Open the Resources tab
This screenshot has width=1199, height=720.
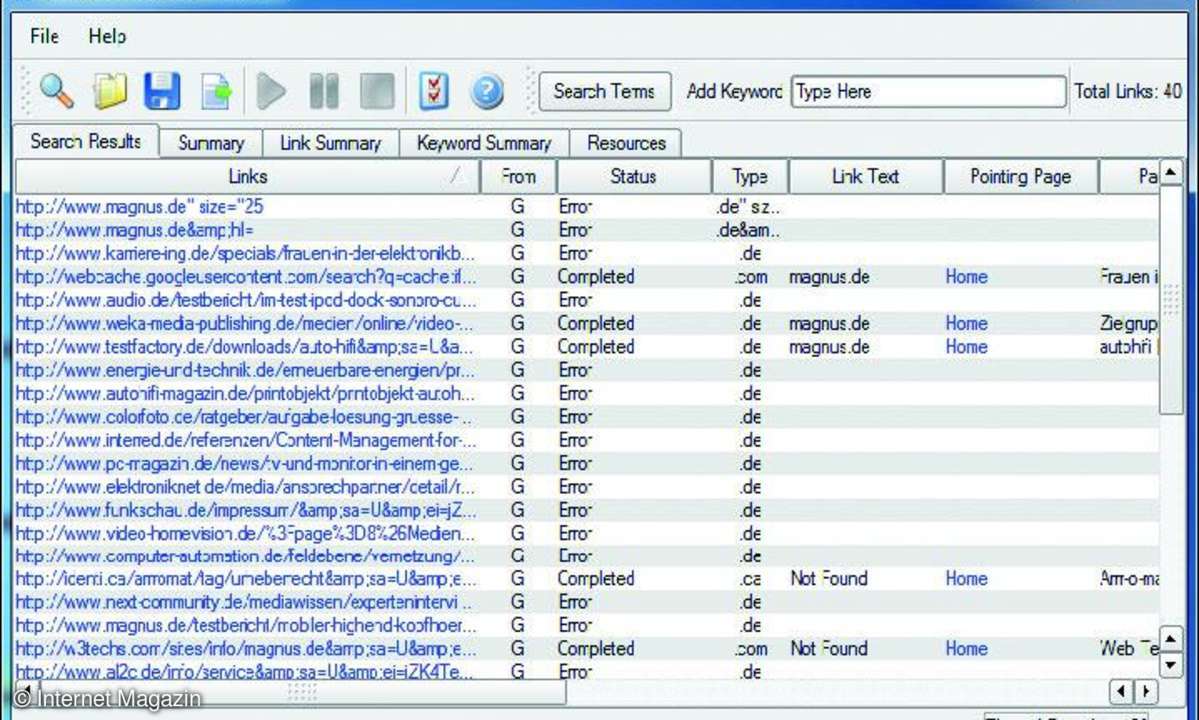click(x=626, y=143)
